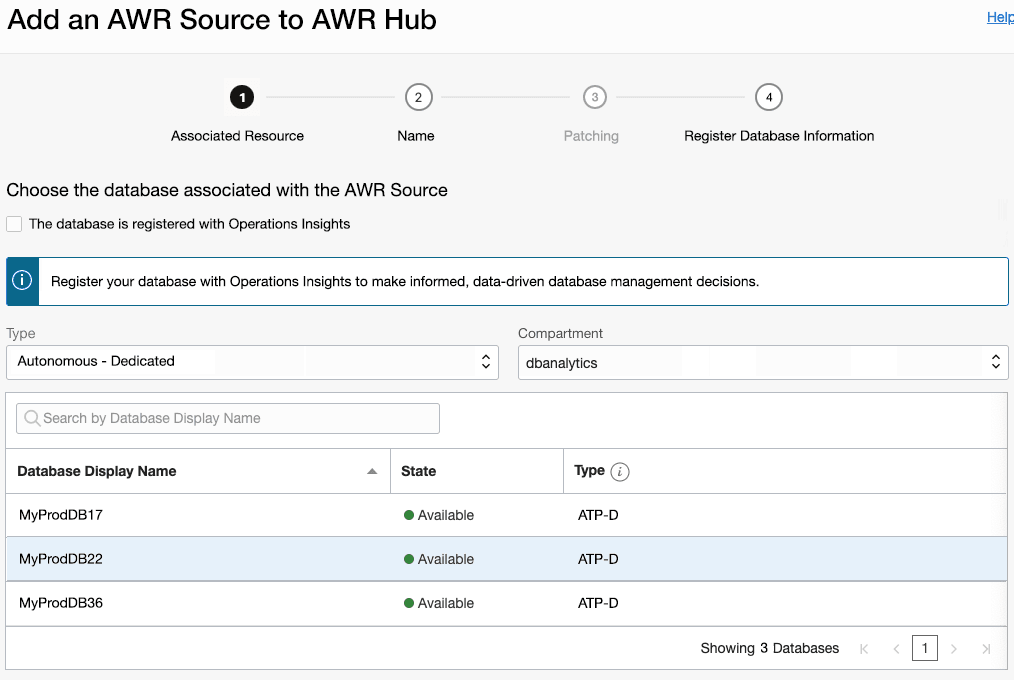Viewport: 1014px width, 680px height.
Task: Select step 1 Associated Resource
Action: click(241, 97)
